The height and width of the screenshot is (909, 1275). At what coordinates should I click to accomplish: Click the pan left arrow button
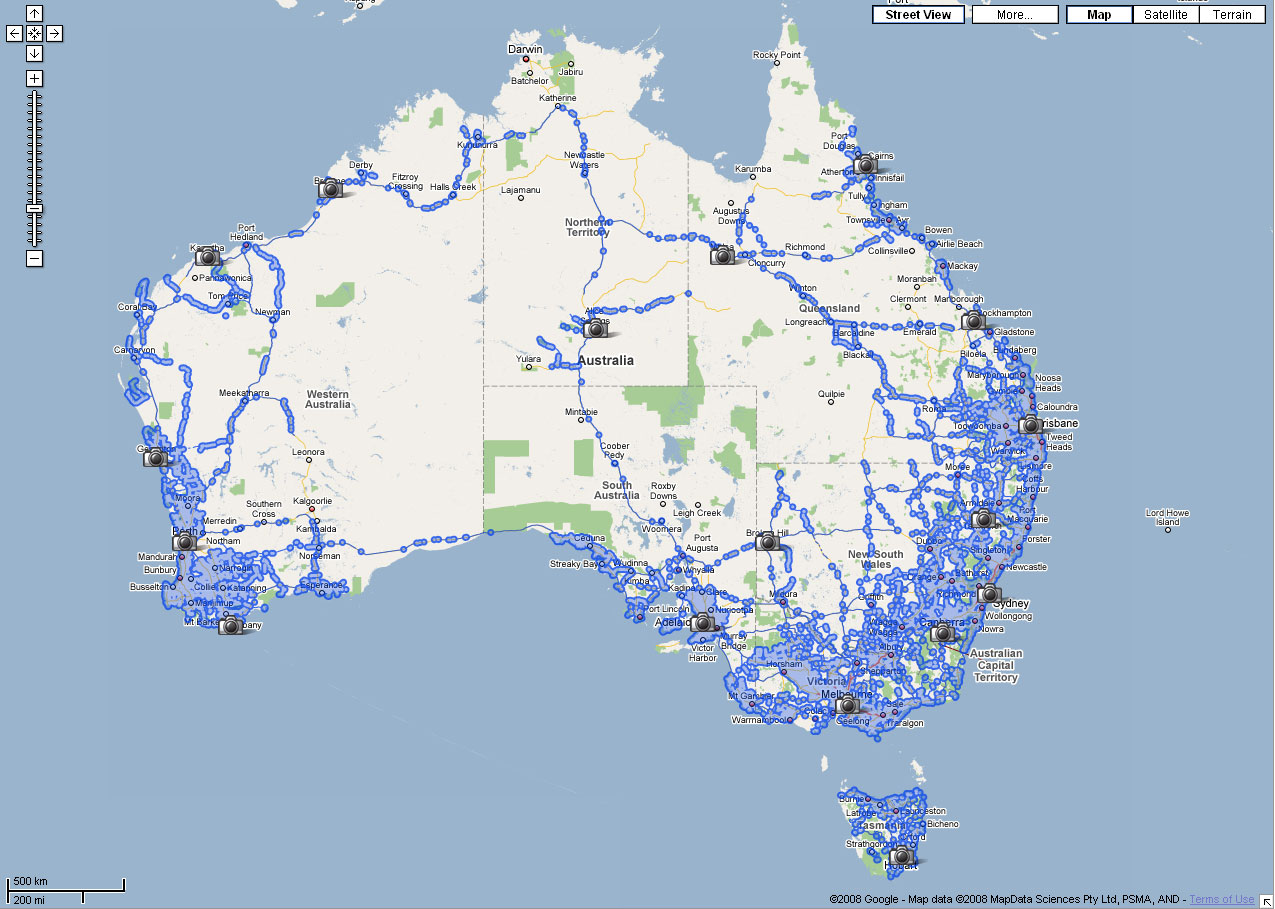14,34
